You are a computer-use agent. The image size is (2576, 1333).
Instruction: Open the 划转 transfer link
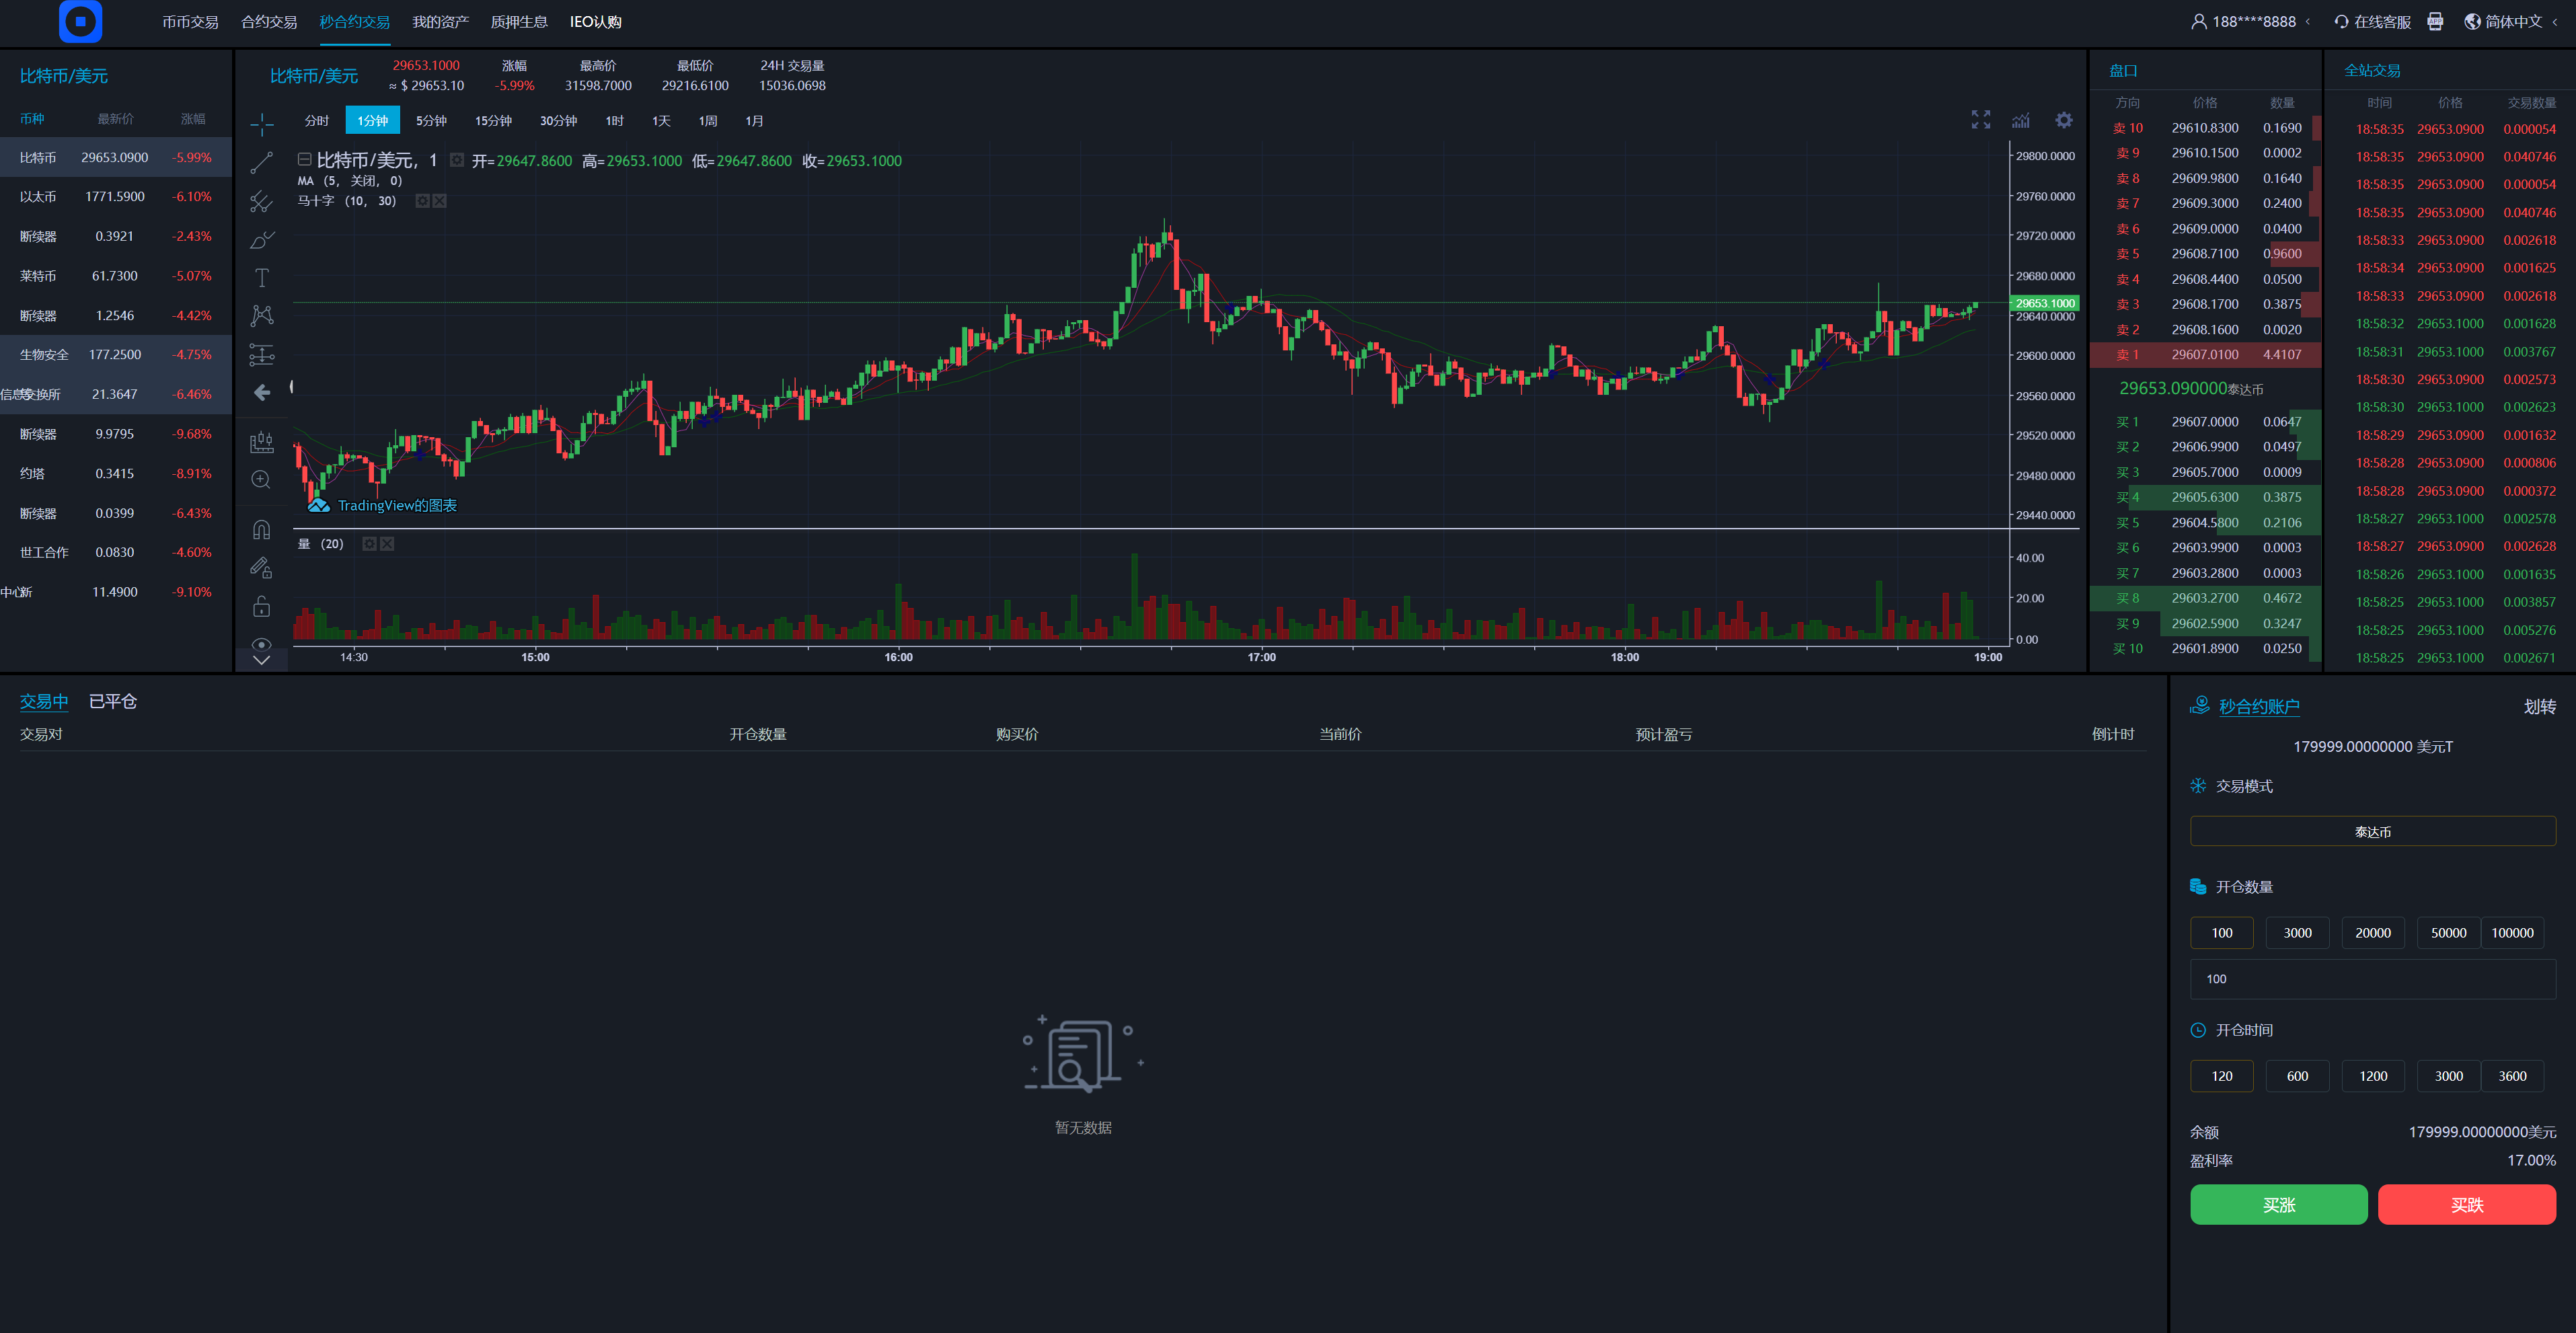click(x=2540, y=707)
